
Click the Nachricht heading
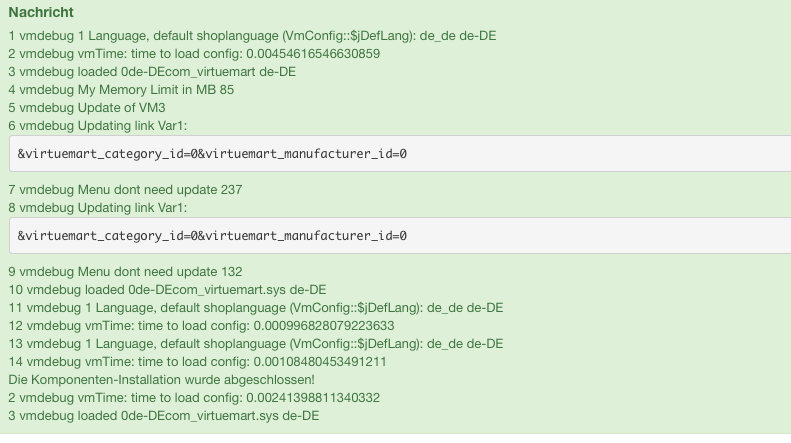pos(40,12)
